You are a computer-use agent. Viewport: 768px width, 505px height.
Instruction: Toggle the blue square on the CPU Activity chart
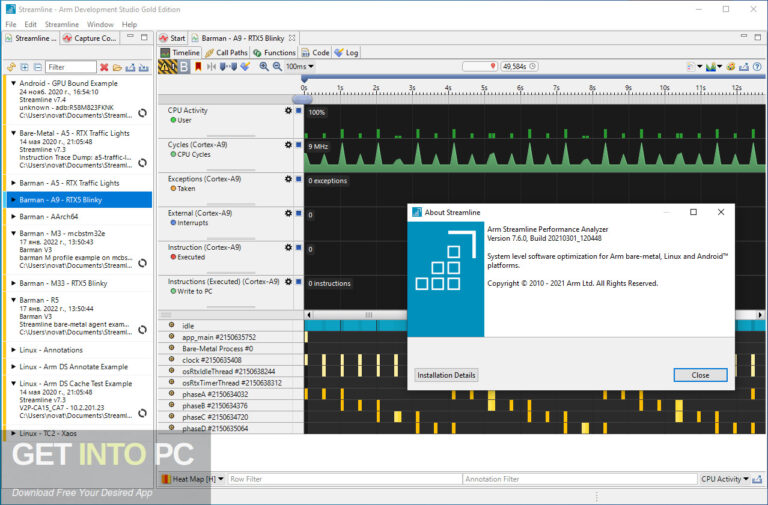(298, 111)
